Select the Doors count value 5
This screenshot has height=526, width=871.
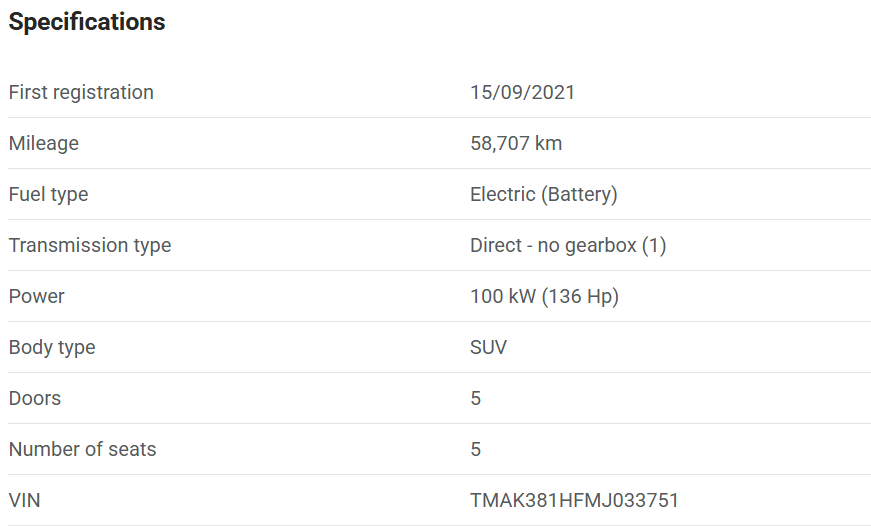(x=476, y=398)
